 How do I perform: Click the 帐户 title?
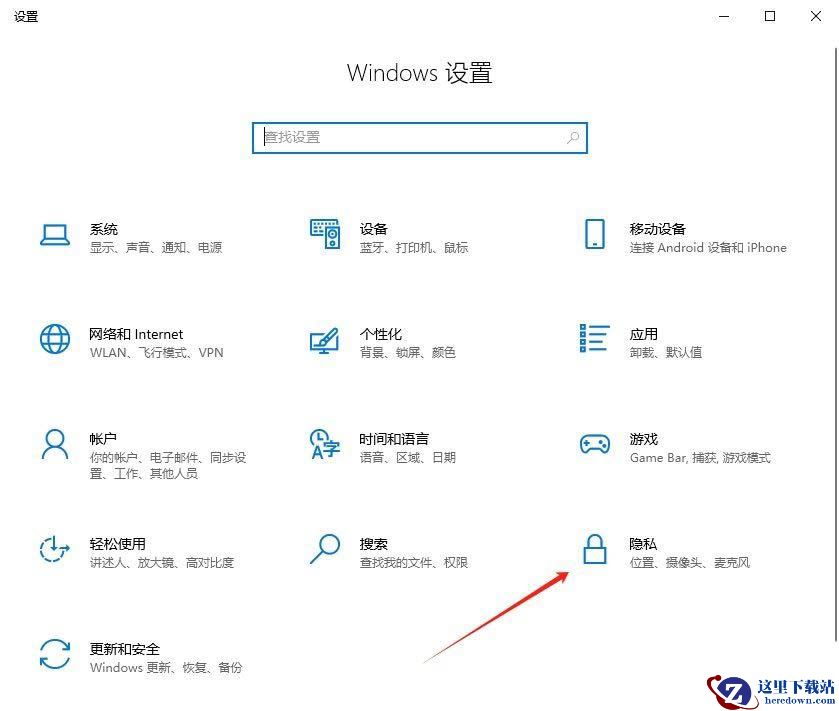pos(103,439)
